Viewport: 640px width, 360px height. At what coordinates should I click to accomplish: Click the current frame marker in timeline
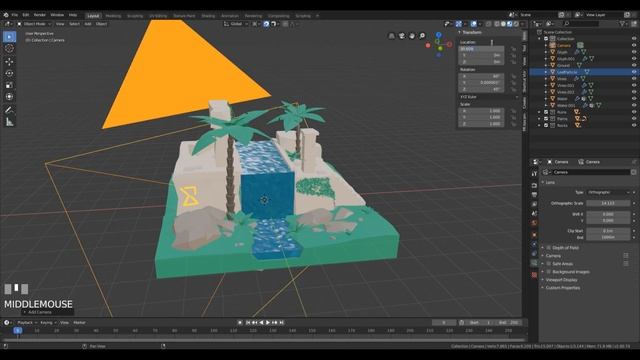coord(18,331)
